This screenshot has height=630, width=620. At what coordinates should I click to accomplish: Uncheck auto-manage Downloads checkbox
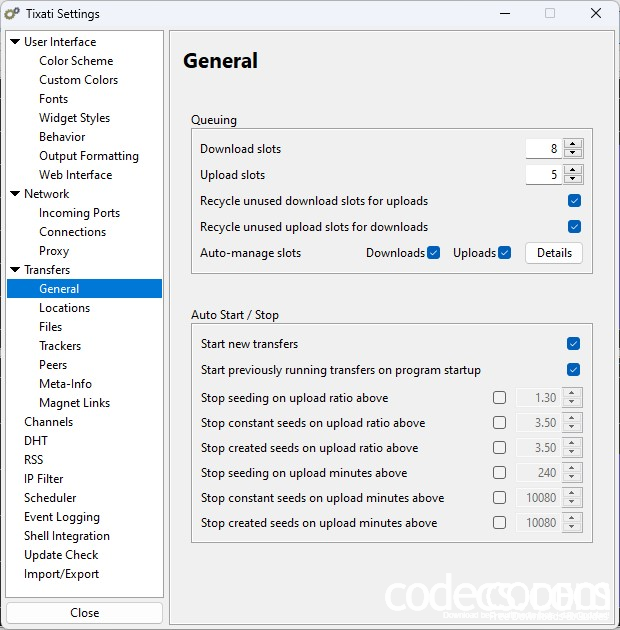pos(434,253)
